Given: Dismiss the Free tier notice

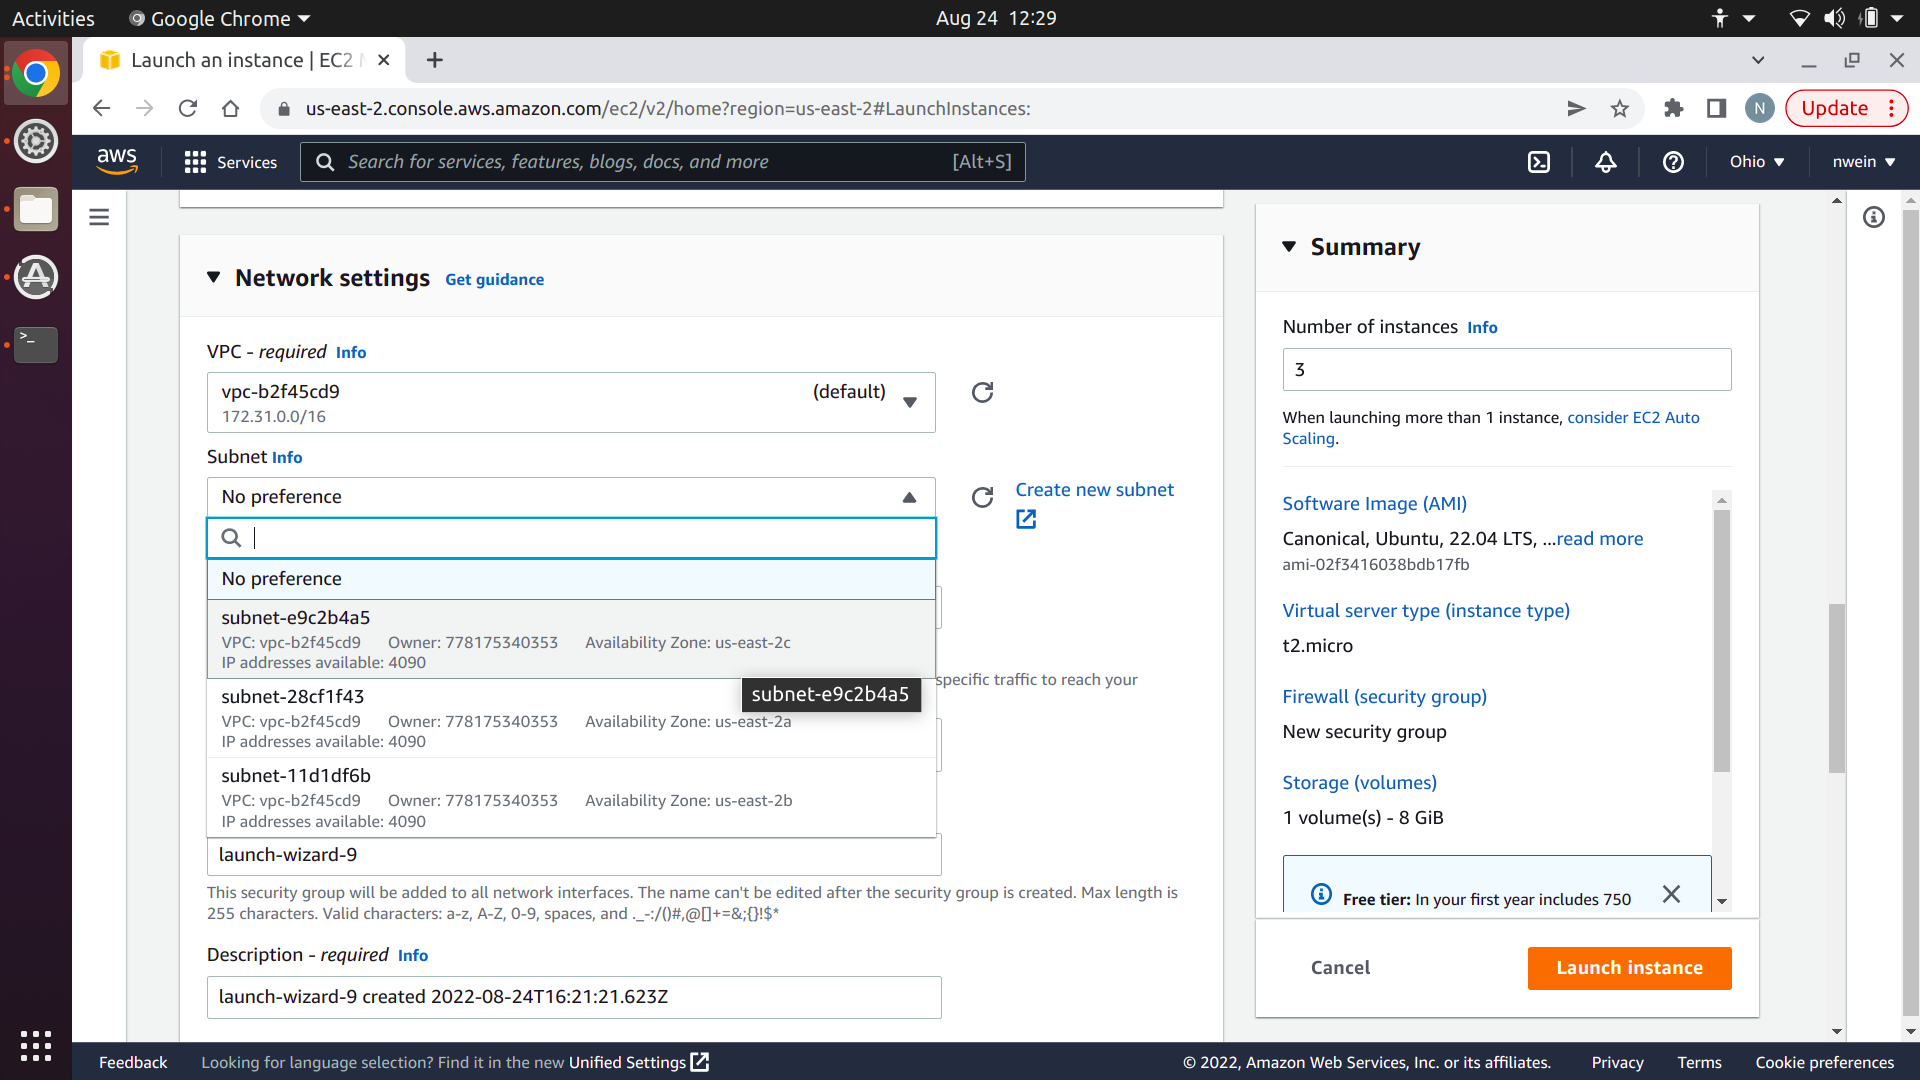Looking at the screenshot, I should (1671, 894).
